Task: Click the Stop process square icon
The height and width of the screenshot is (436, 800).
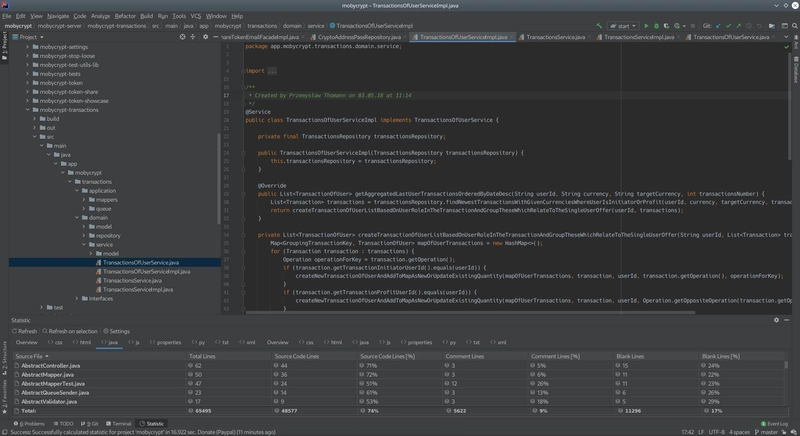Action: click(x=693, y=25)
